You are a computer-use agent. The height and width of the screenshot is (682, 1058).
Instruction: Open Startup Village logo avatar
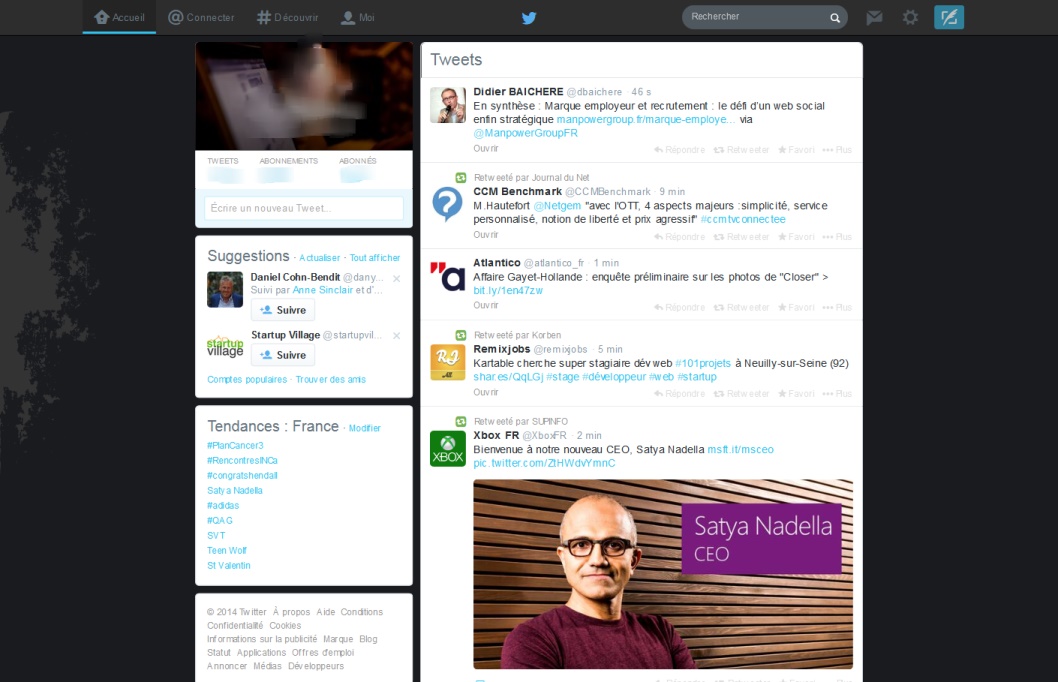tap(225, 347)
